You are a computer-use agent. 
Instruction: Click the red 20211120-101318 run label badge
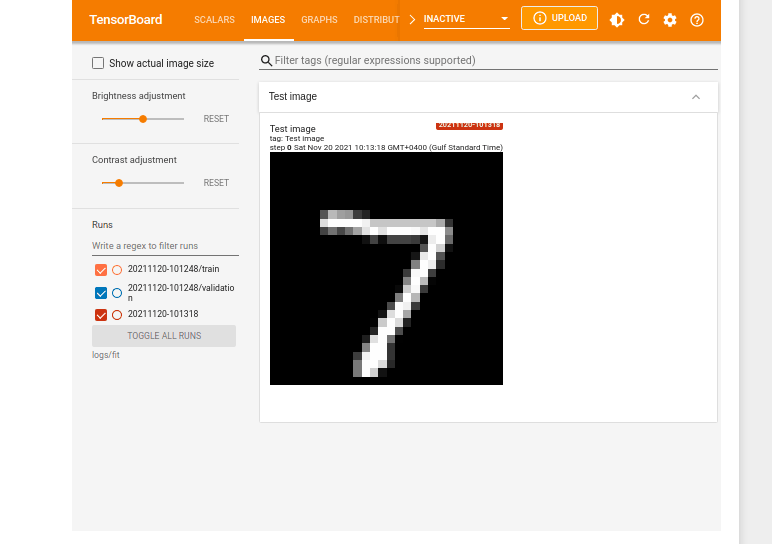469,126
